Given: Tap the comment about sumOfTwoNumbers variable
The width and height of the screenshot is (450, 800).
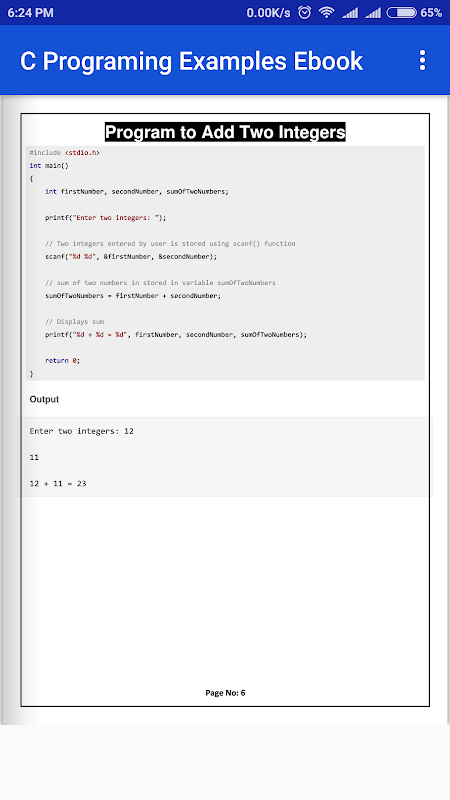Looking at the screenshot, I should [160, 283].
